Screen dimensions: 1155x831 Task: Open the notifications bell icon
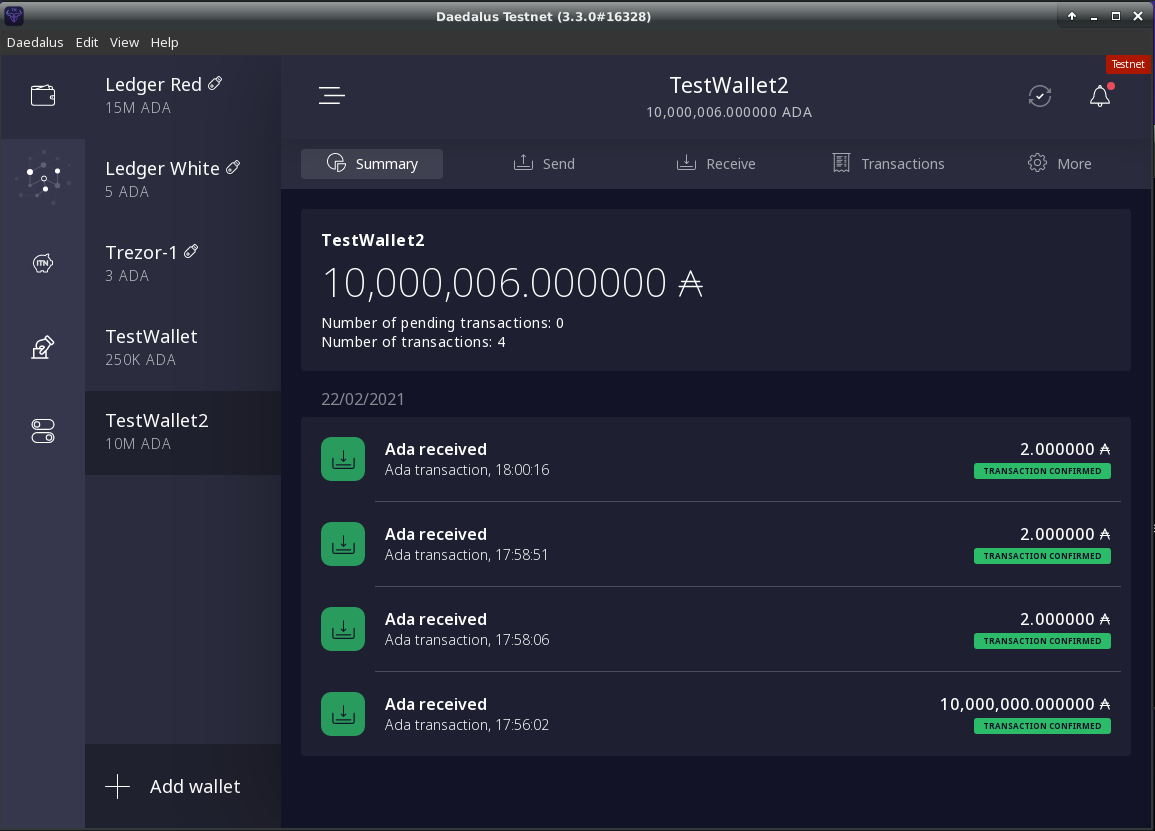pos(1100,96)
